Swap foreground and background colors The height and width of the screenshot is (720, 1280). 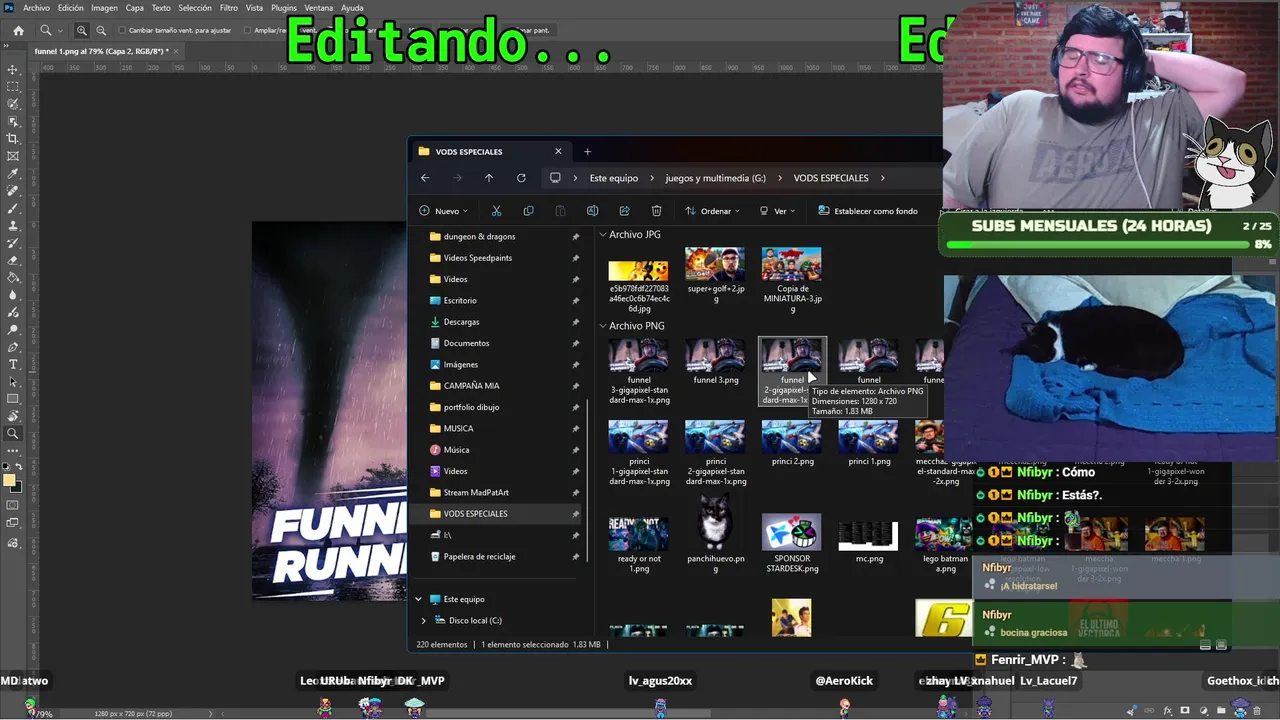19,468
